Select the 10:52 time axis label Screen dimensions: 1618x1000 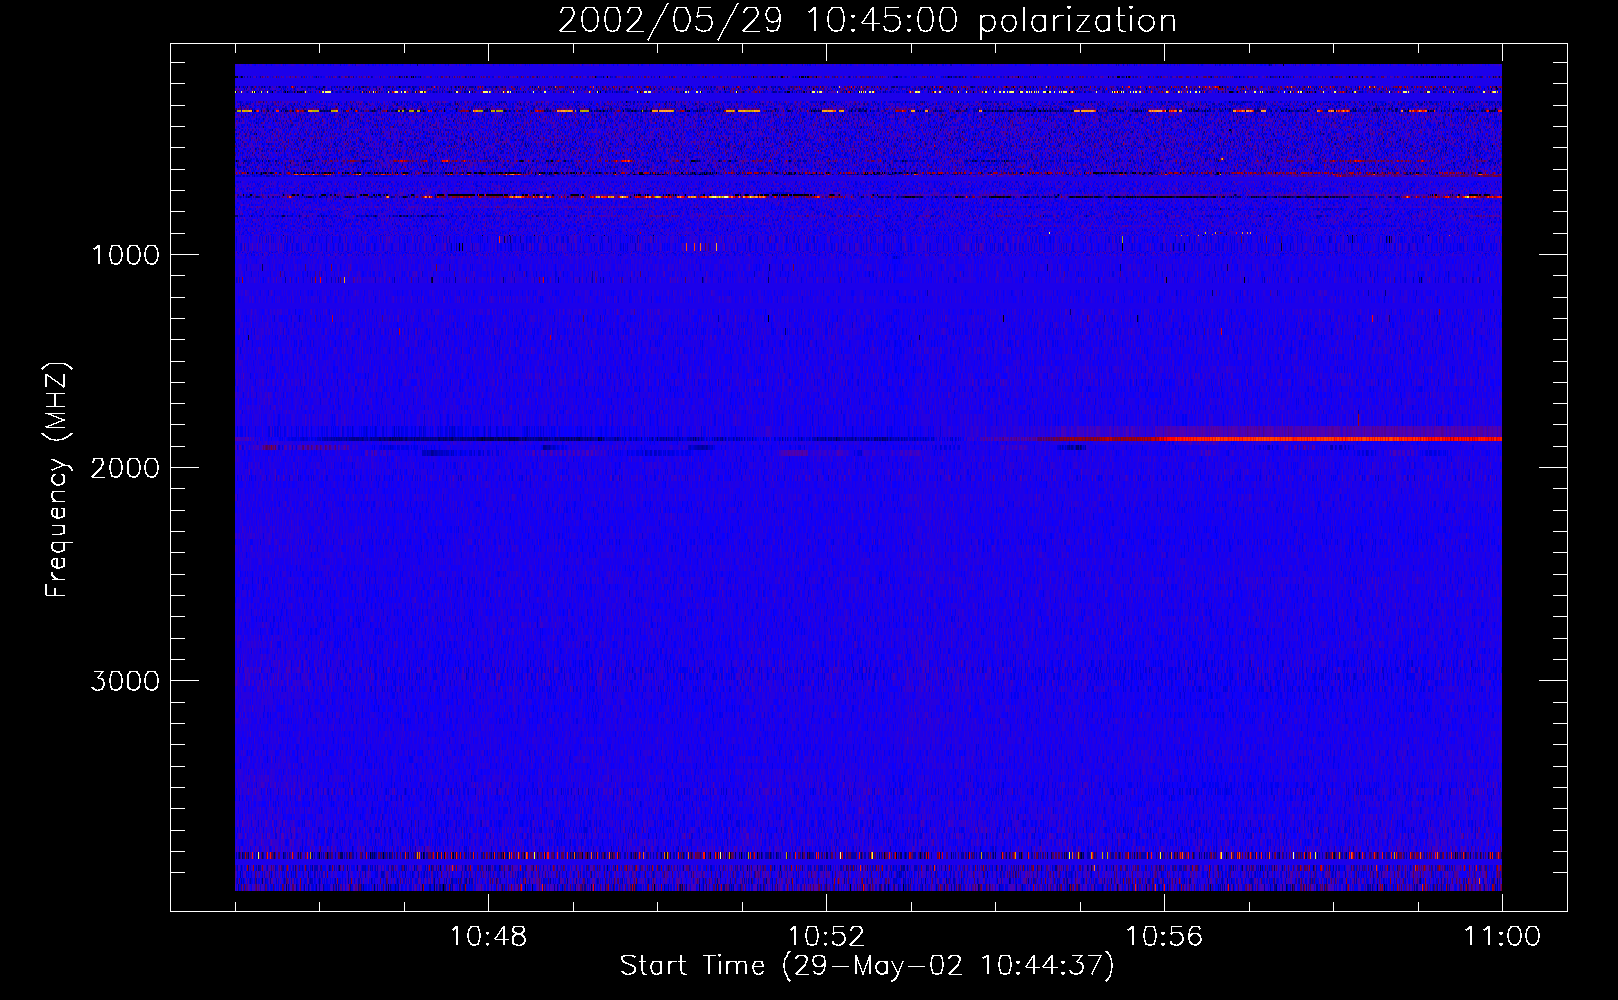coord(826,937)
